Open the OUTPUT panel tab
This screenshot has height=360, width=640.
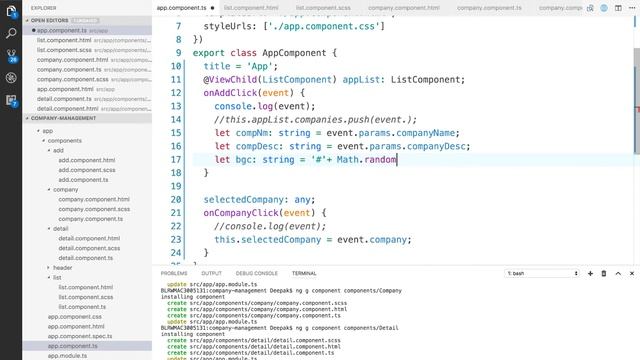(211, 273)
